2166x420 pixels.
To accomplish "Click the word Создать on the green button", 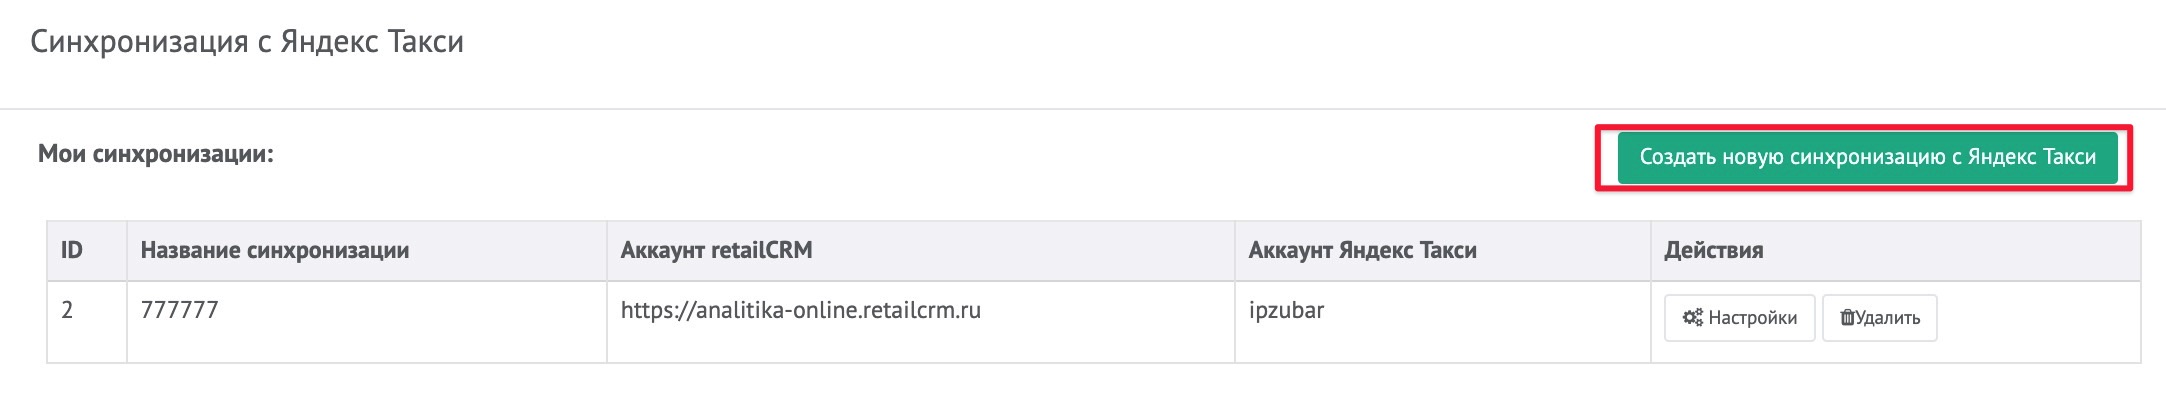I will [1677, 157].
